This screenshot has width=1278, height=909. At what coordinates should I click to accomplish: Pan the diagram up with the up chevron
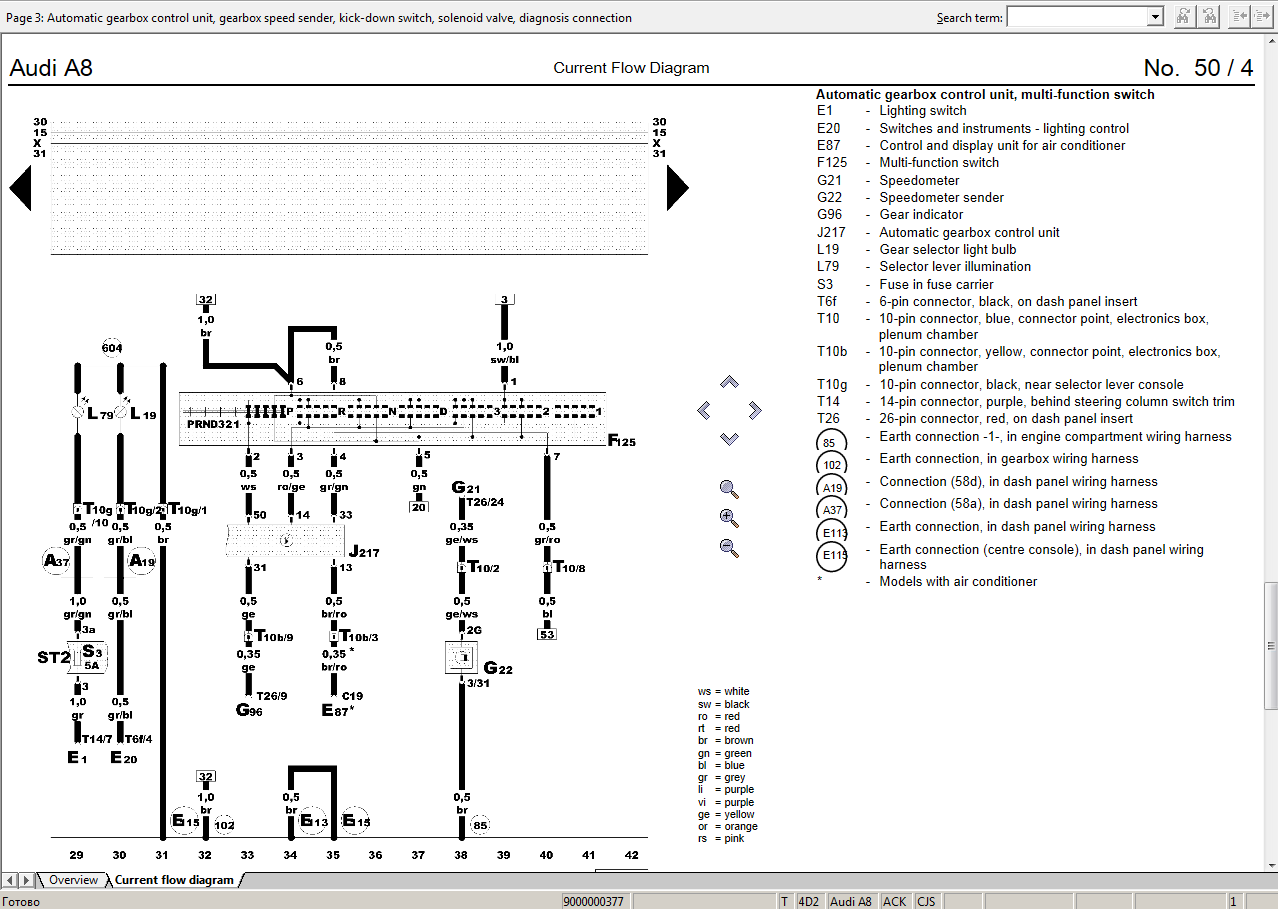729,382
